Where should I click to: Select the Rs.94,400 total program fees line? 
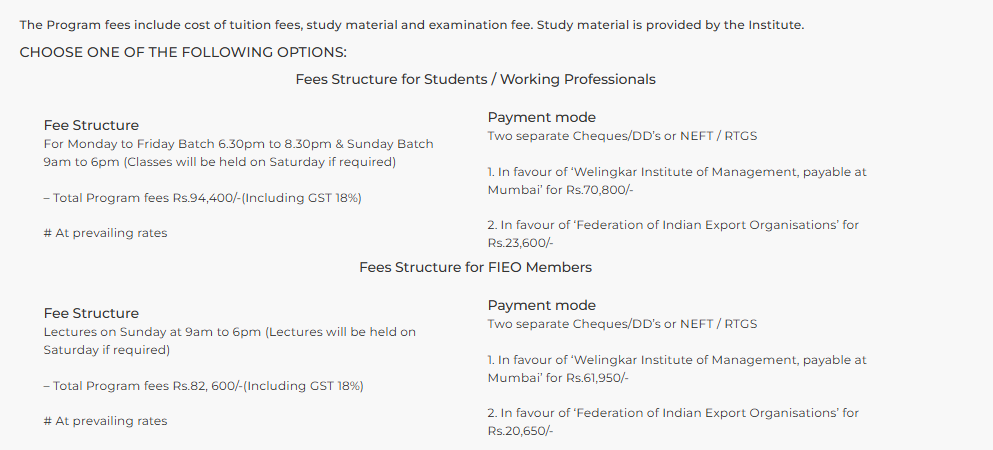click(x=202, y=198)
